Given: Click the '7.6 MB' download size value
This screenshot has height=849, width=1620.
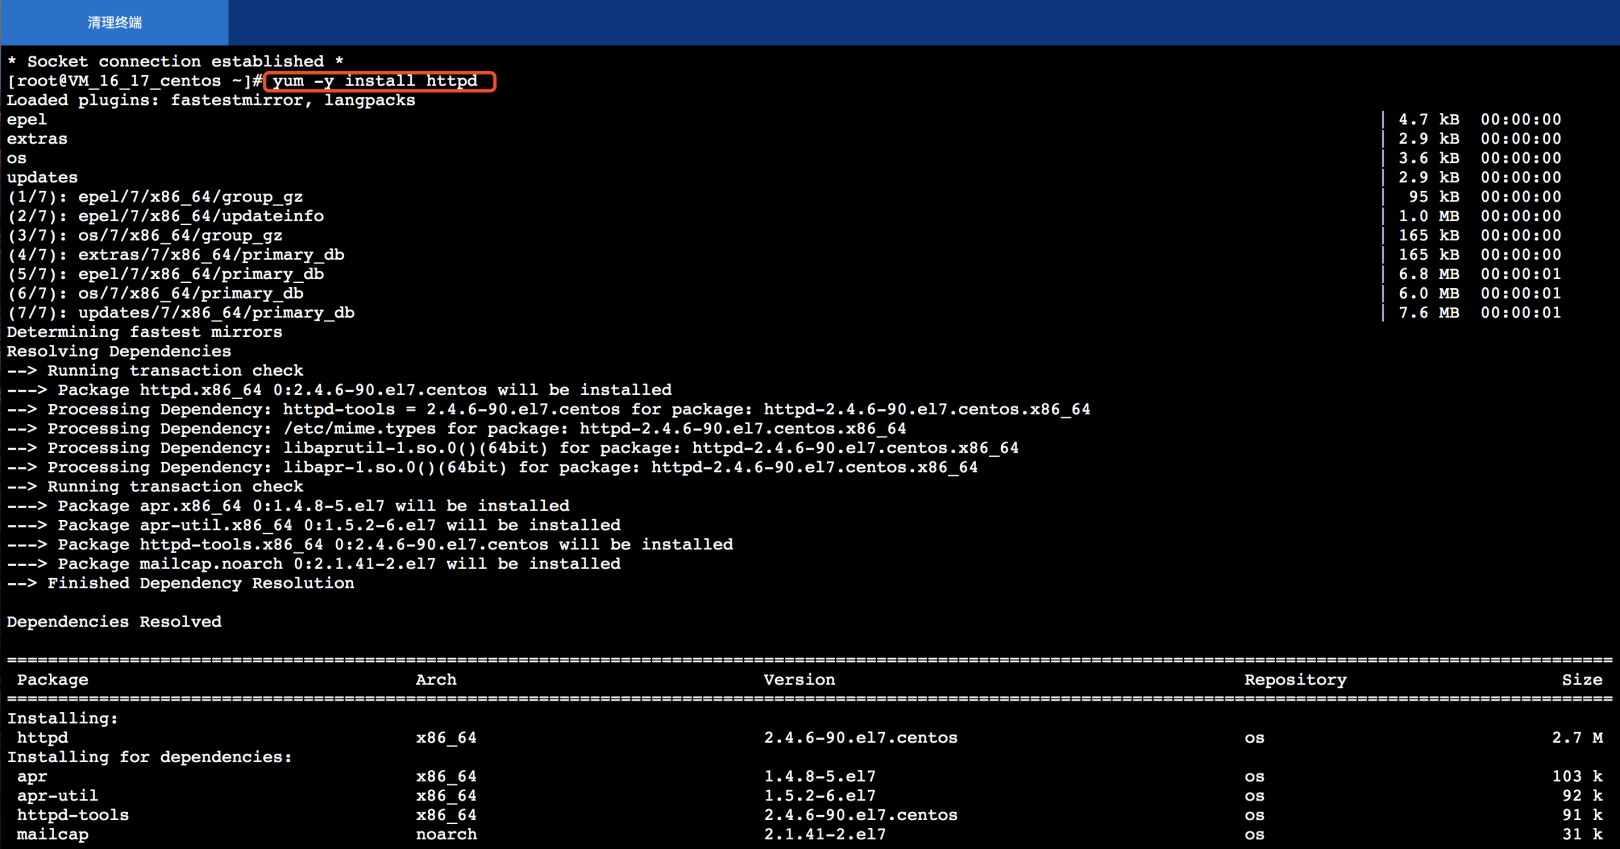Looking at the screenshot, I should (1429, 313).
